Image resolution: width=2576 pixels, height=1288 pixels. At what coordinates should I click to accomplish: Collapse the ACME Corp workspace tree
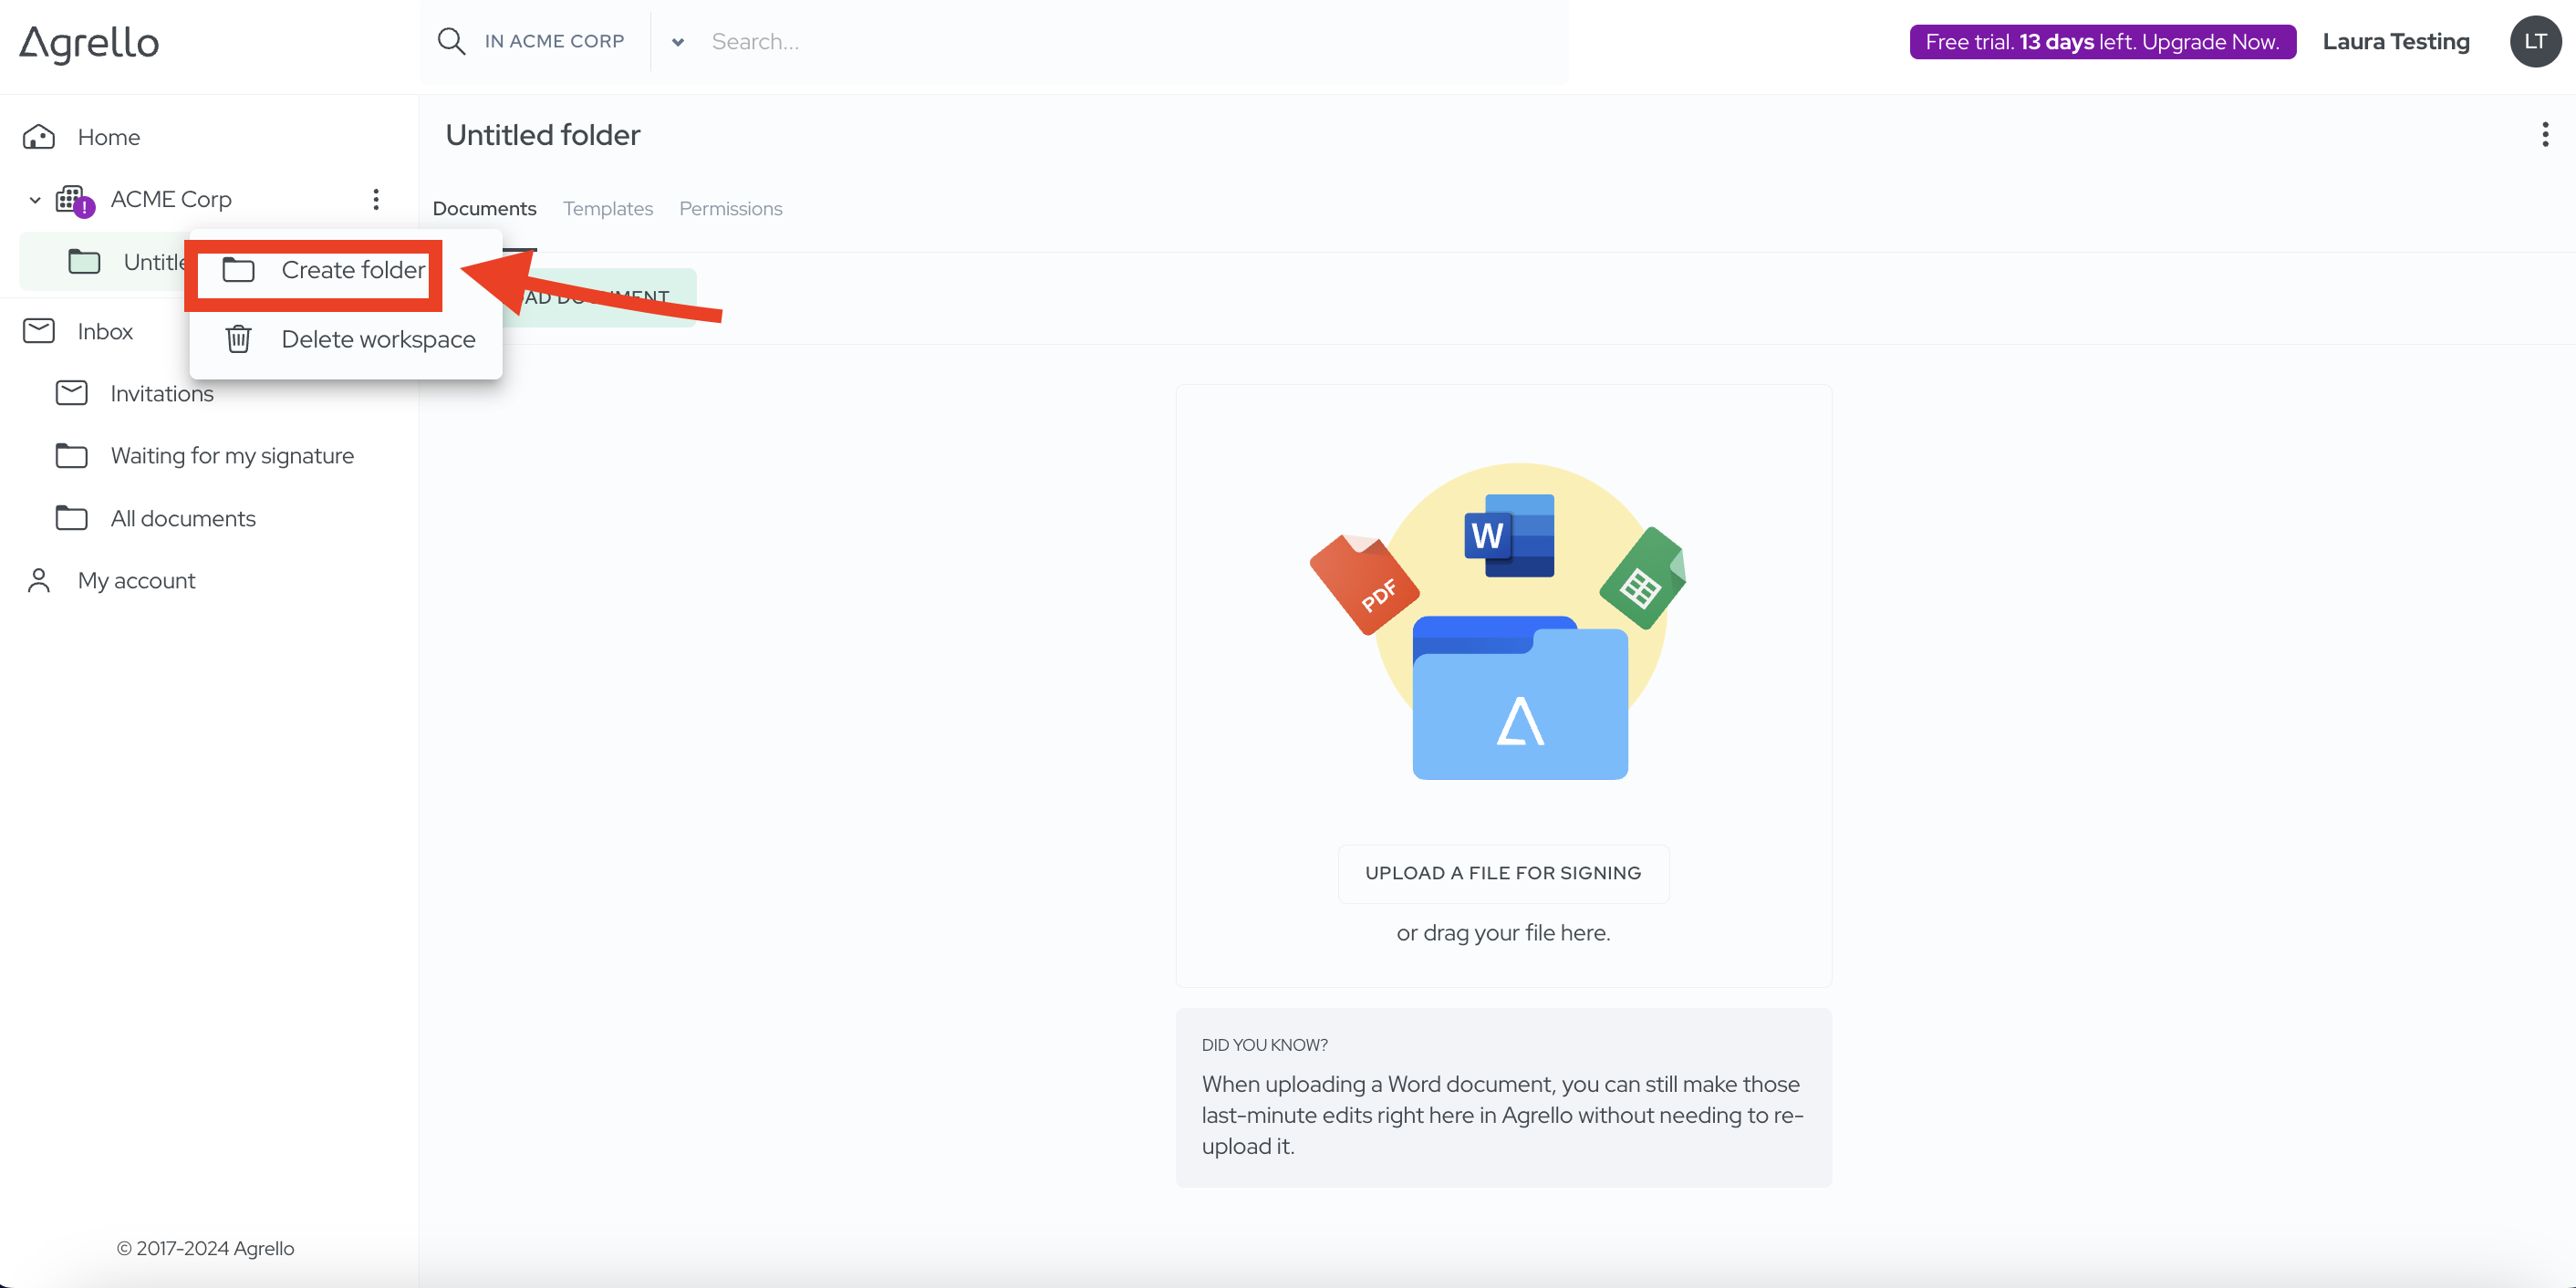[x=35, y=200]
